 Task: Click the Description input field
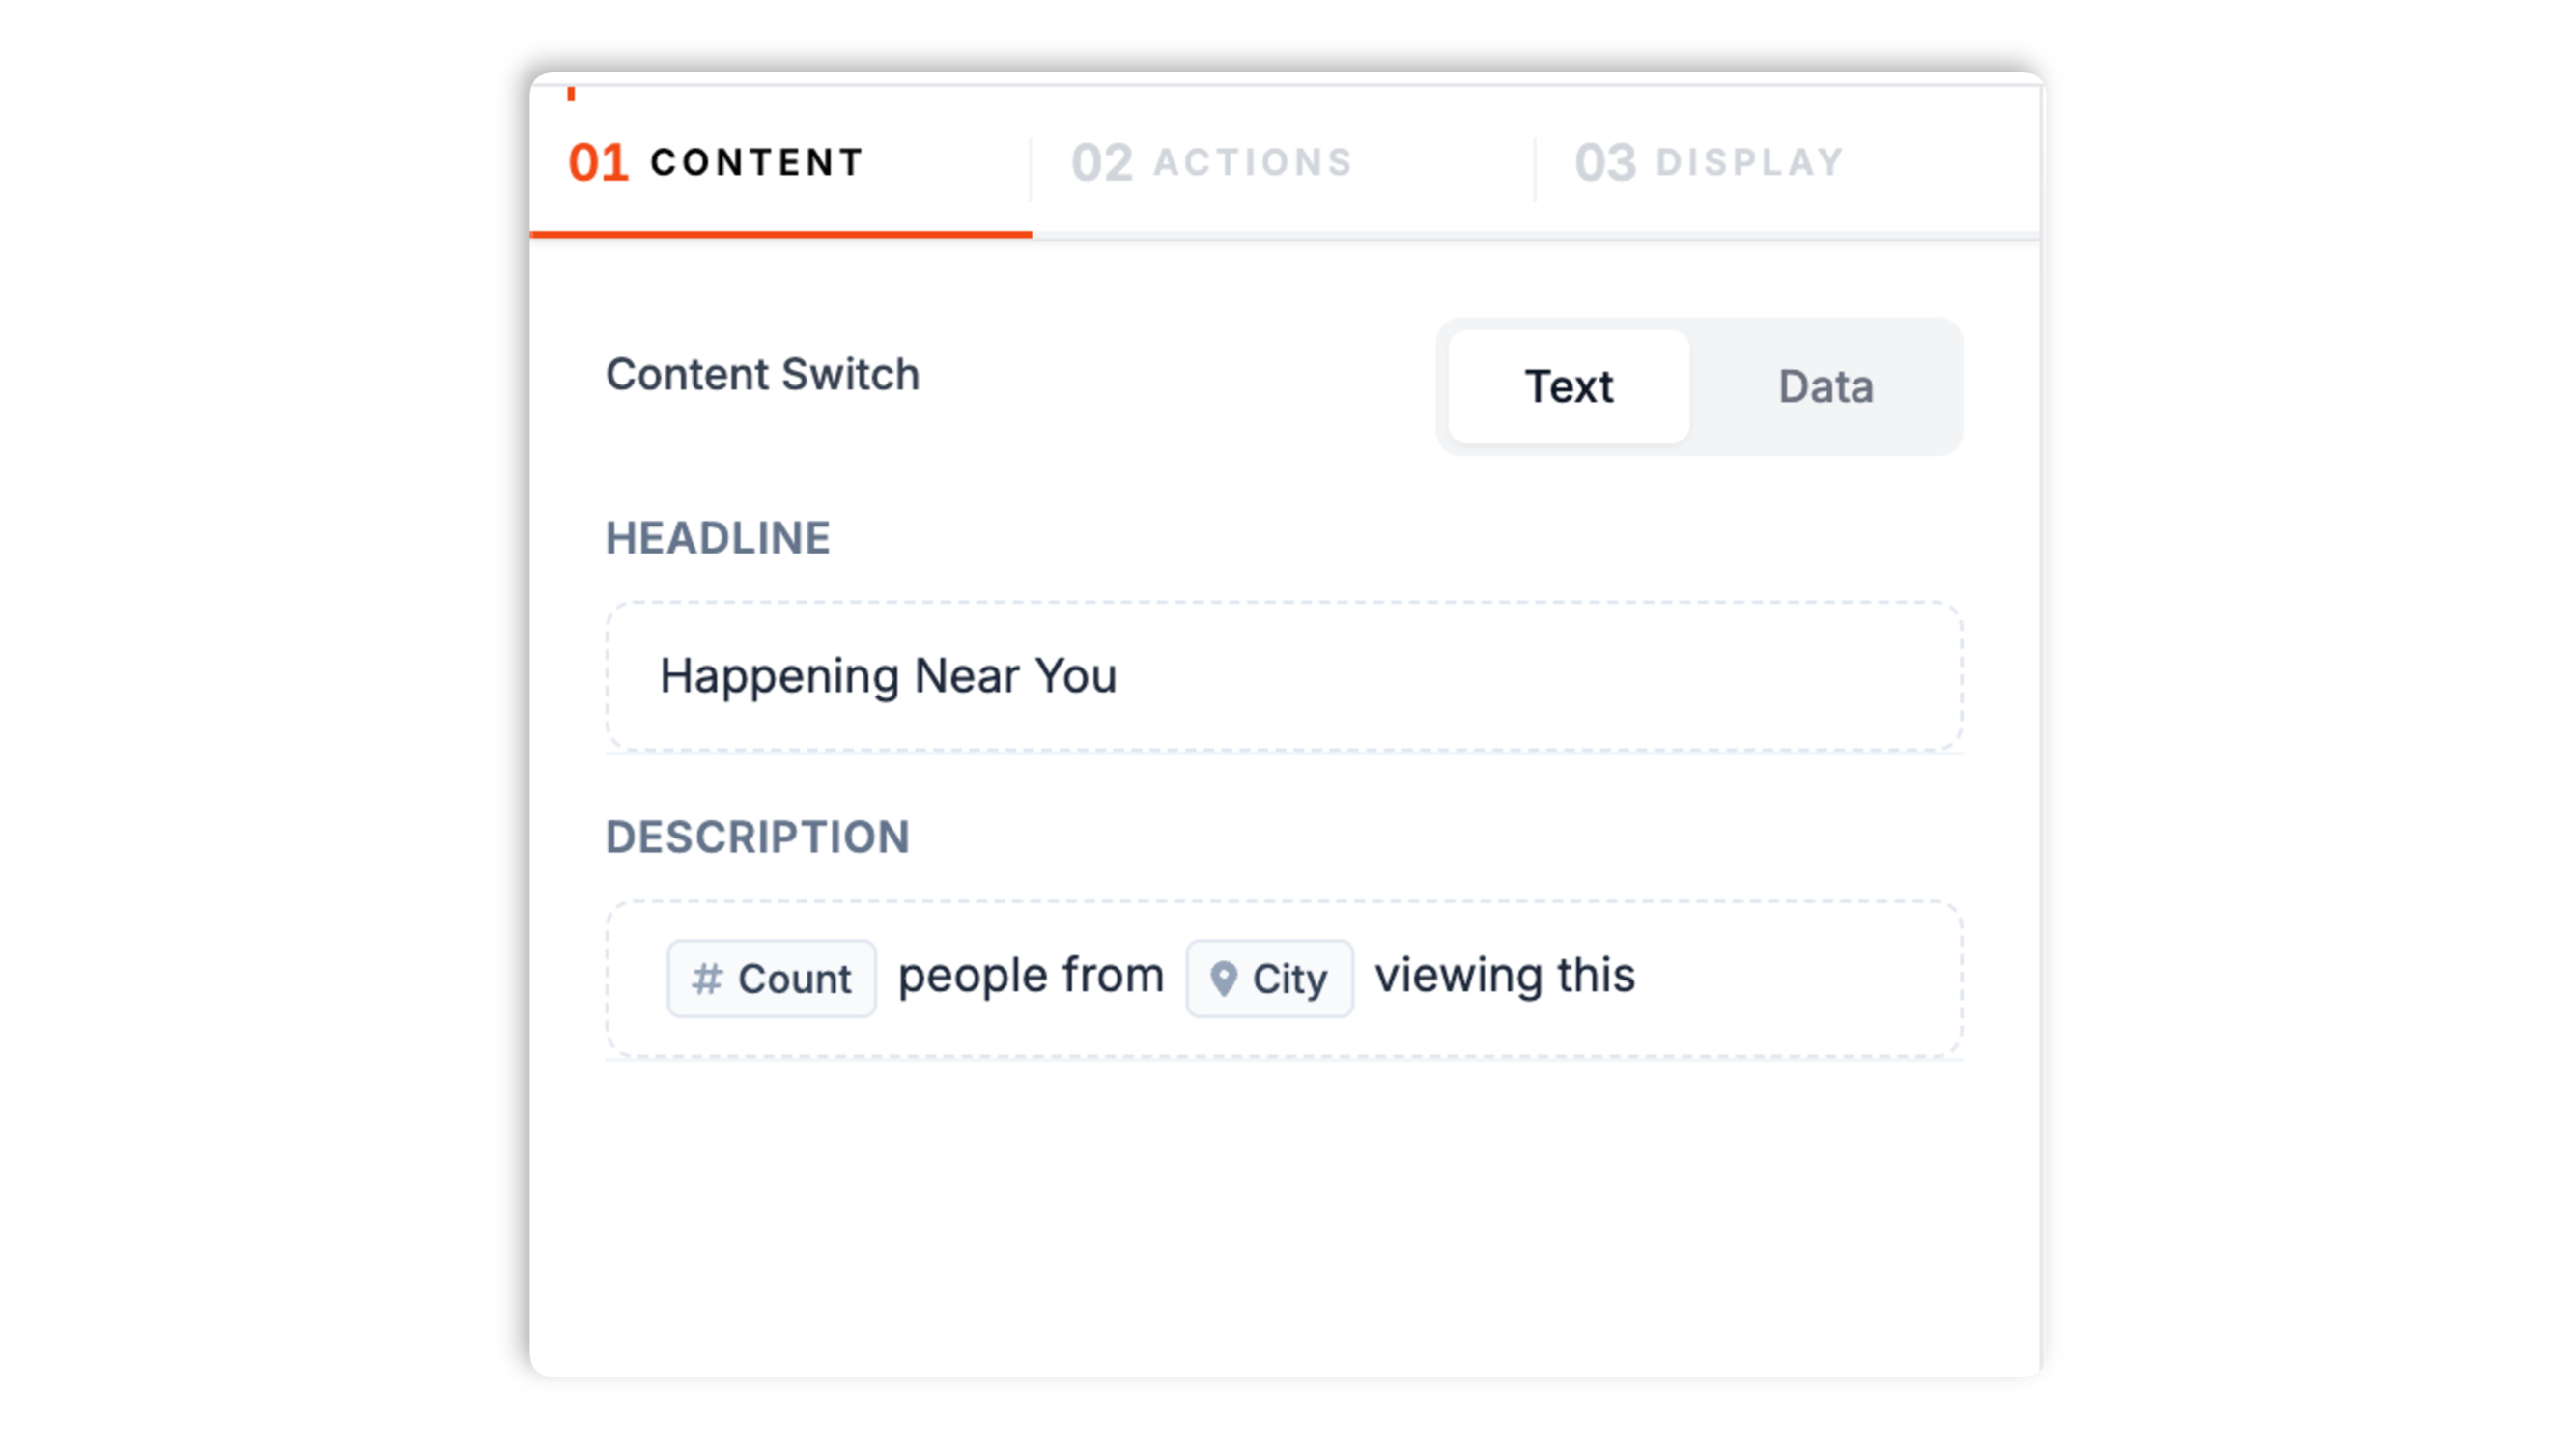pyautogui.click(x=1284, y=979)
